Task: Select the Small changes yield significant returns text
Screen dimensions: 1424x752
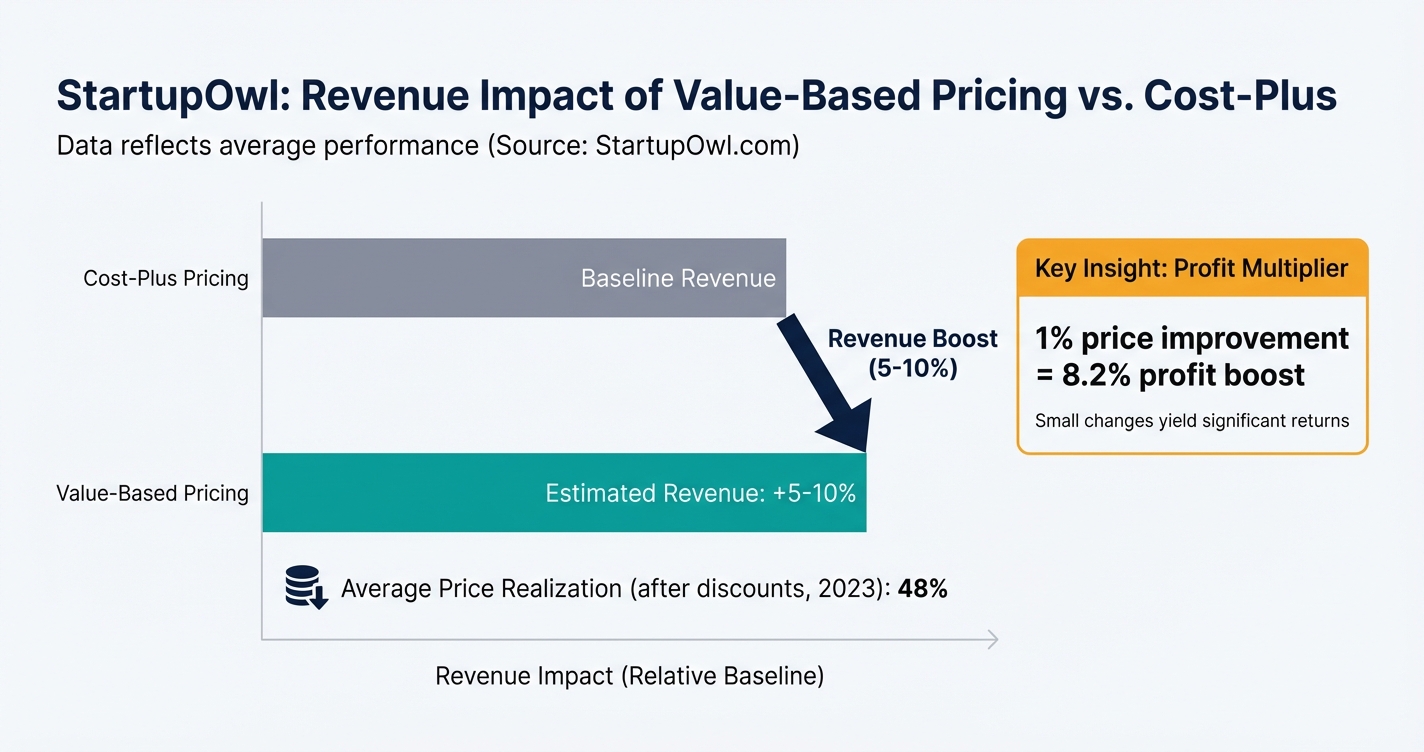Action: (1192, 420)
